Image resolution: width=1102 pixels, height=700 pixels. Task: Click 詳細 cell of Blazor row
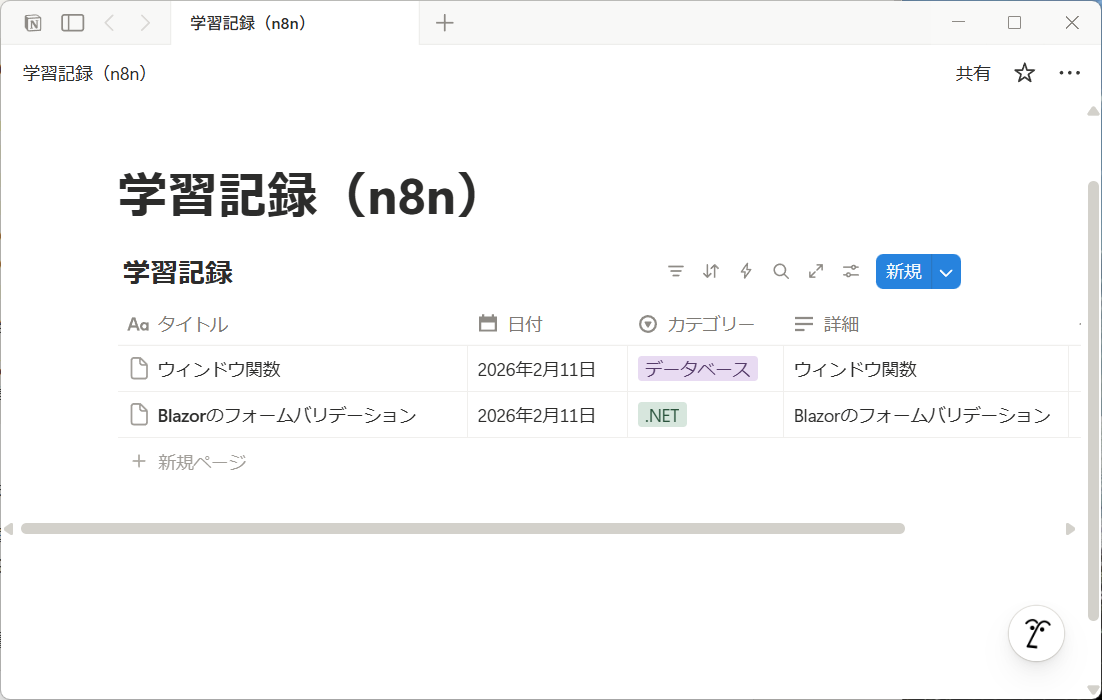coord(926,415)
